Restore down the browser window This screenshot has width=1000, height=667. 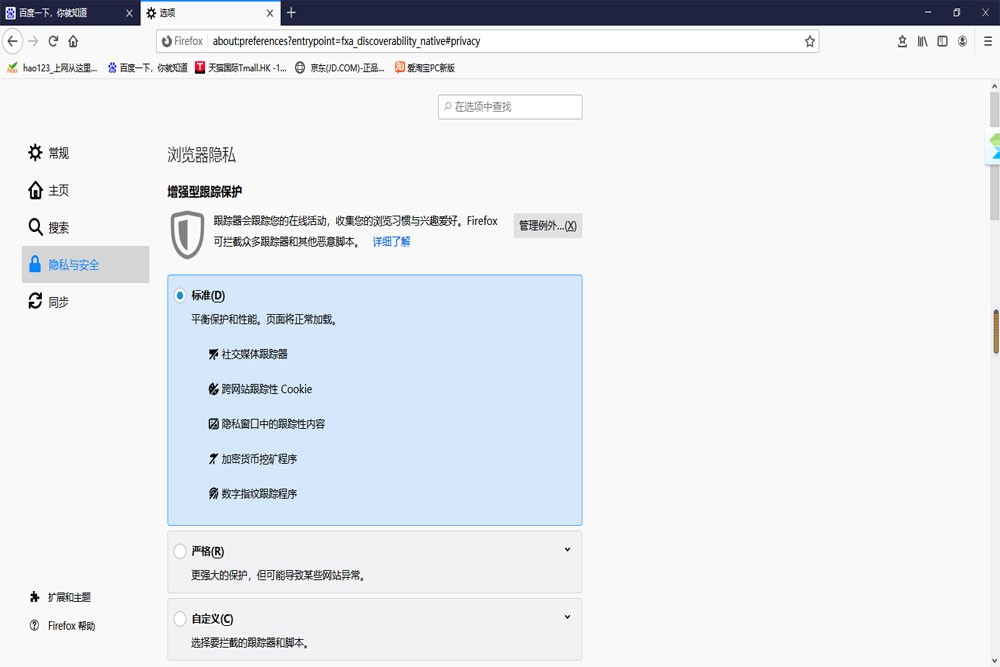957,13
